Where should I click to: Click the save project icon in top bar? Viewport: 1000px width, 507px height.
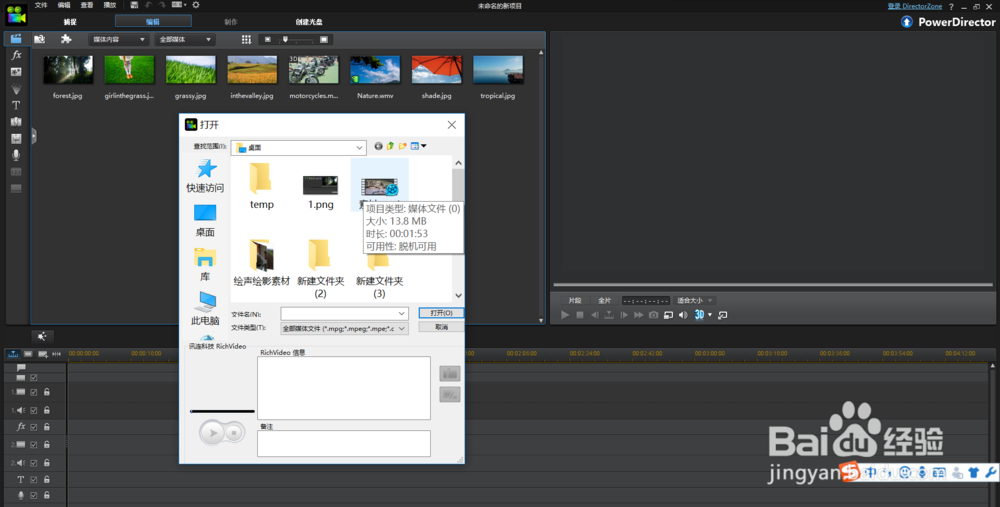click(134, 5)
